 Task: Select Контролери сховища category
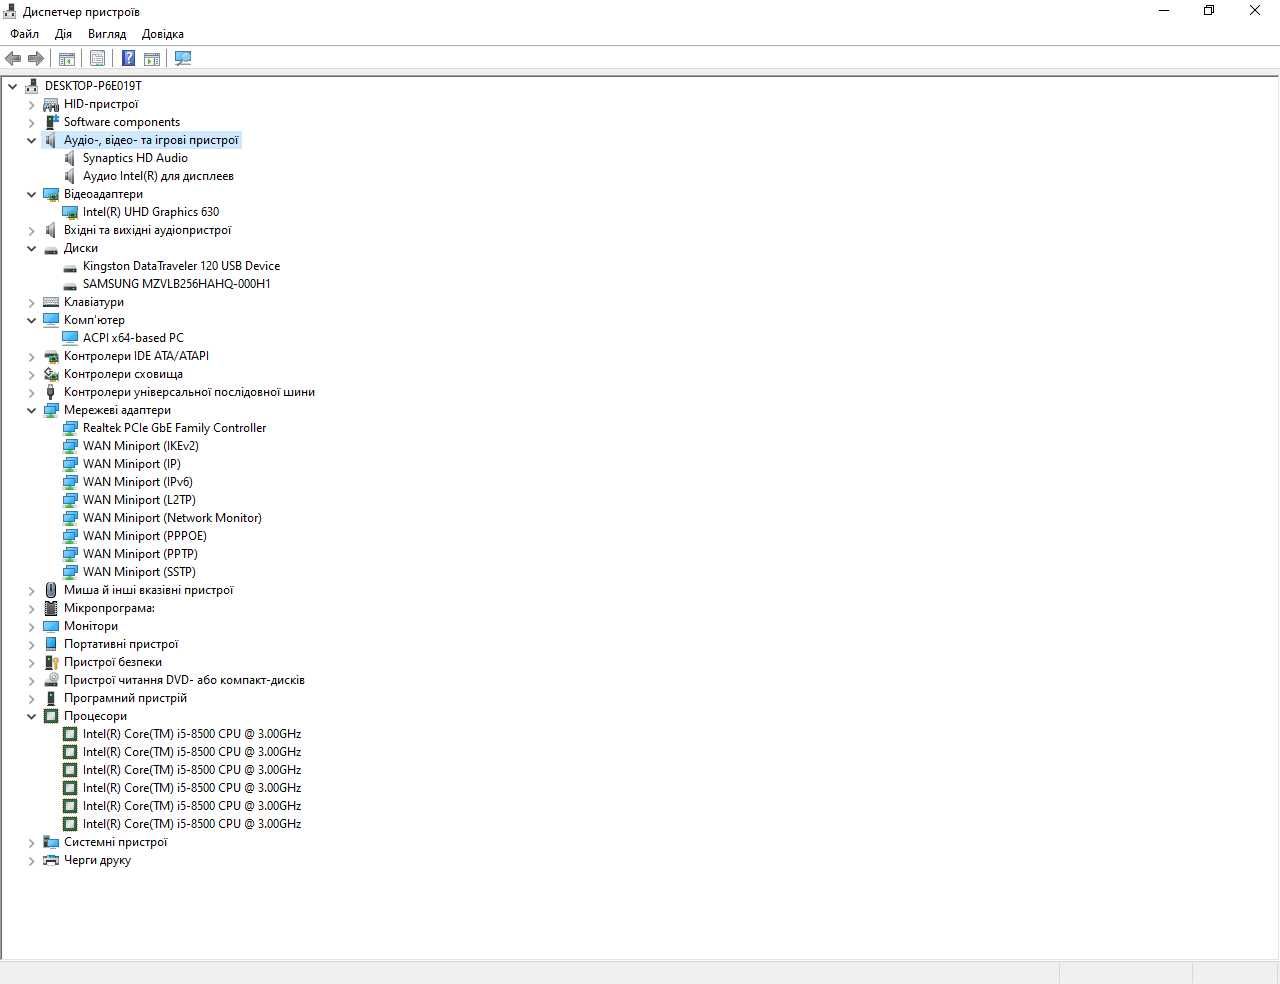[123, 374]
